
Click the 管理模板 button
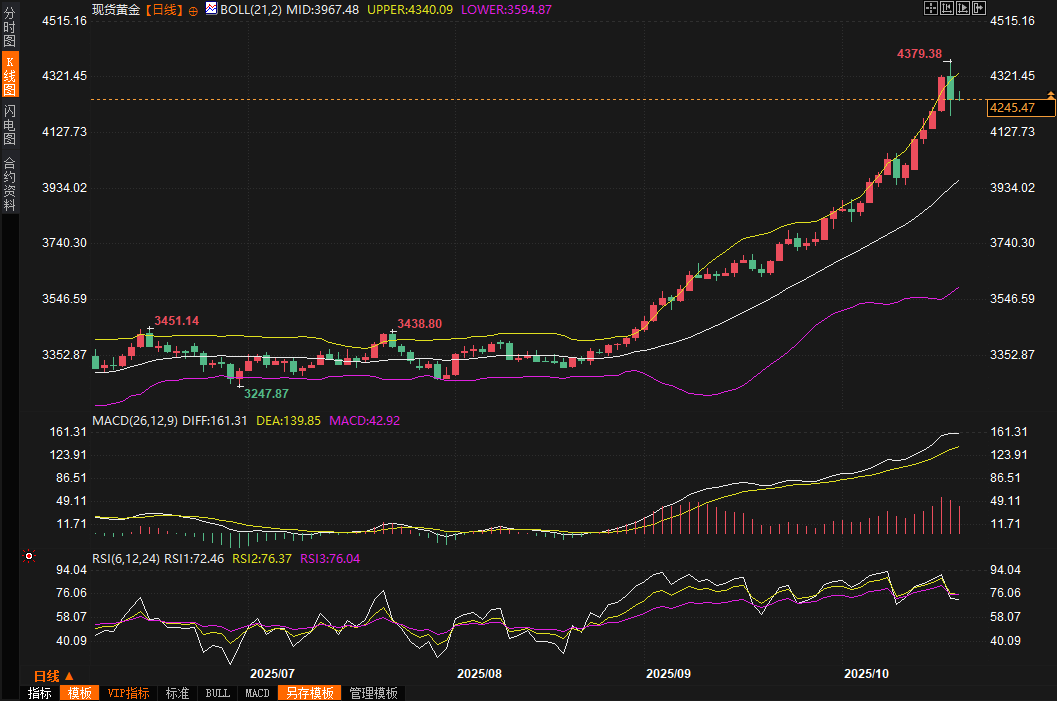pos(373,693)
